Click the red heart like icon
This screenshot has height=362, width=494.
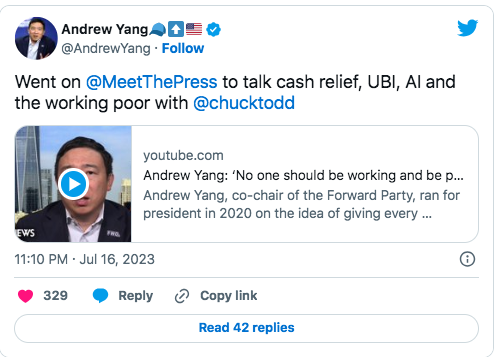pyautogui.click(x=25, y=296)
